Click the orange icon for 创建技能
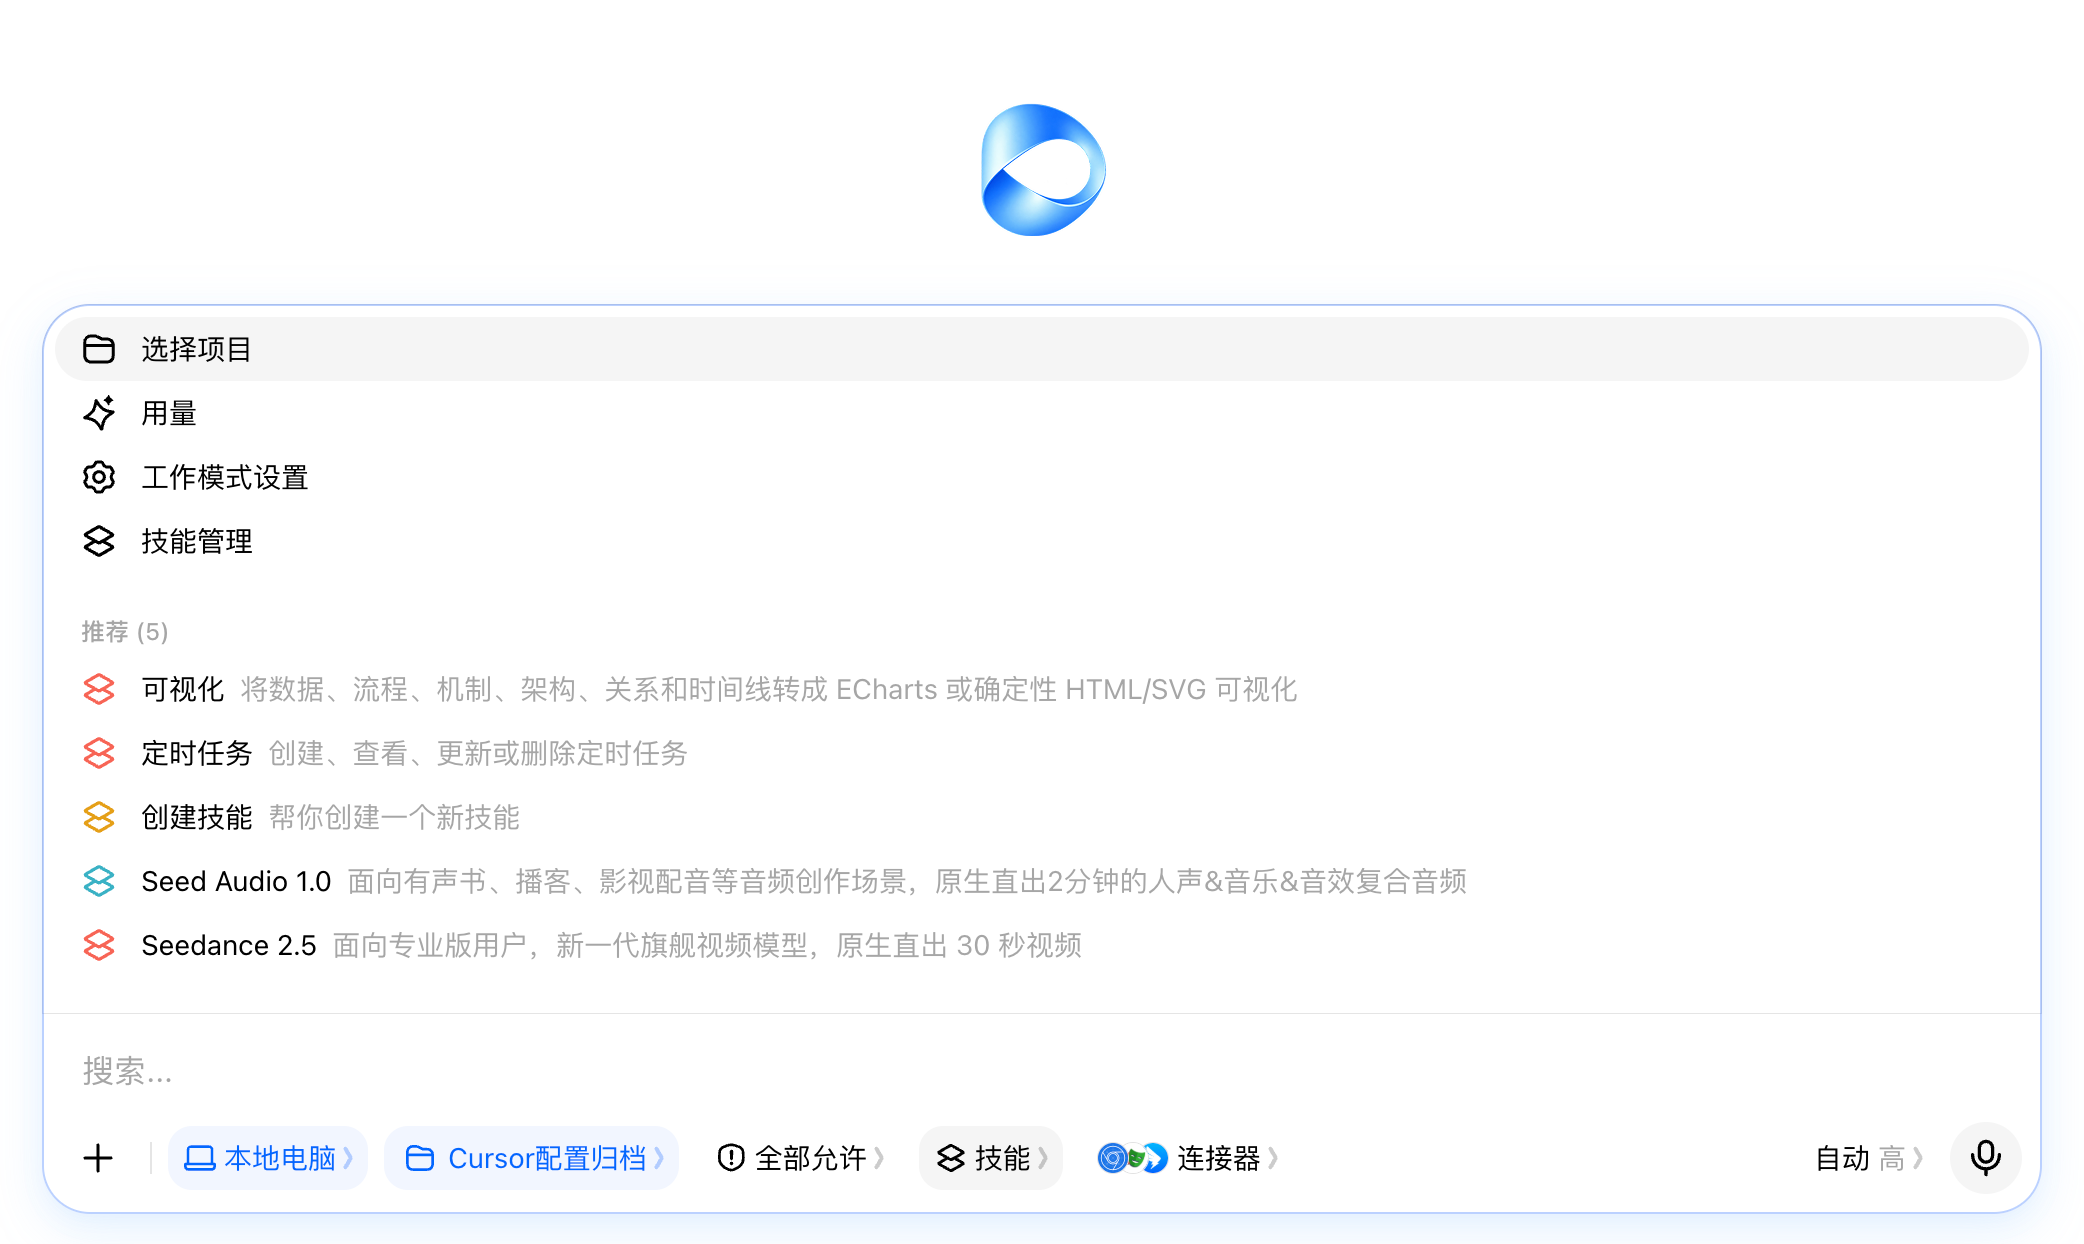Screen dimensions: 2084x1244 tap(99, 817)
